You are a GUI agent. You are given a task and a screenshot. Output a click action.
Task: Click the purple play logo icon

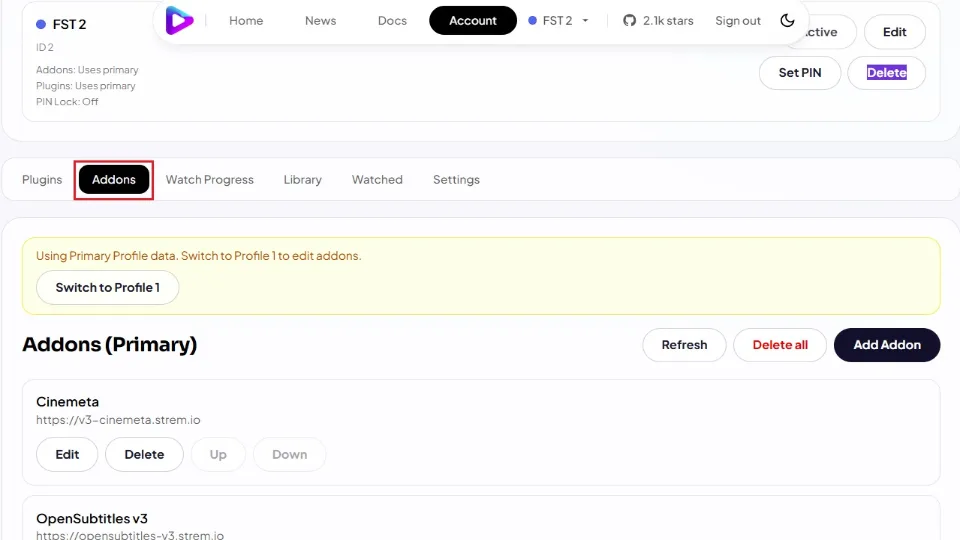pyautogui.click(x=179, y=21)
